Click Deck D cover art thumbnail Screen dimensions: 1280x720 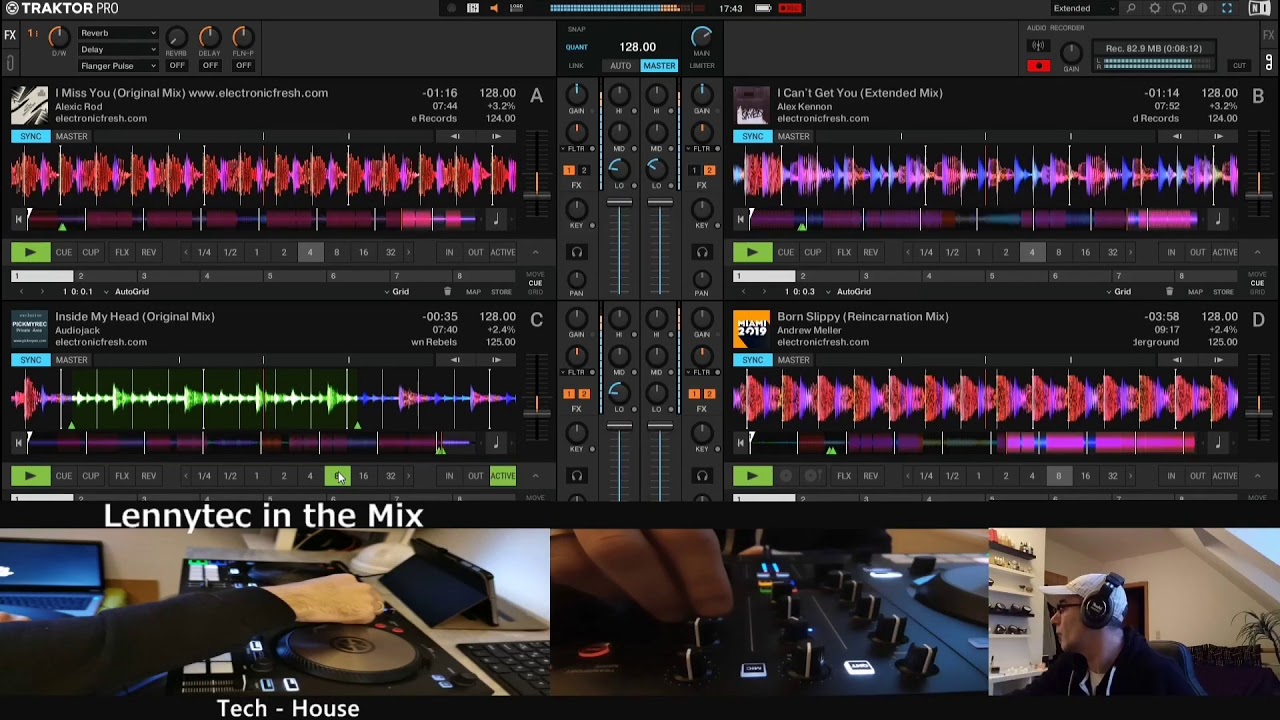point(752,329)
